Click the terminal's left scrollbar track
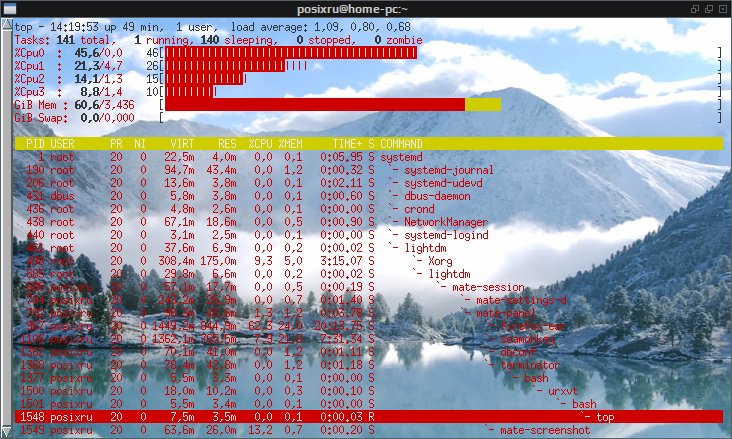The image size is (732, 439). 7,228
